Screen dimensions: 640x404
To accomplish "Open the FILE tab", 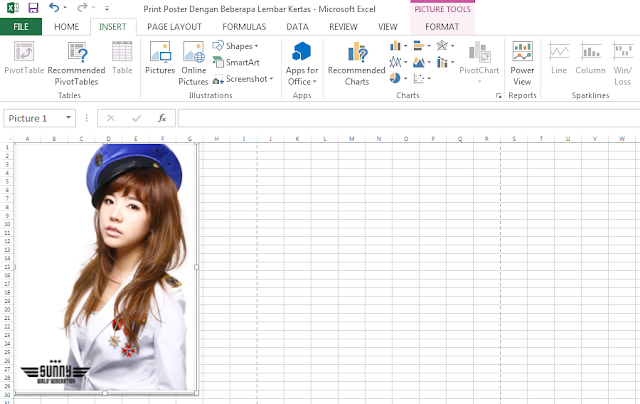I will (x=21, y=27).
